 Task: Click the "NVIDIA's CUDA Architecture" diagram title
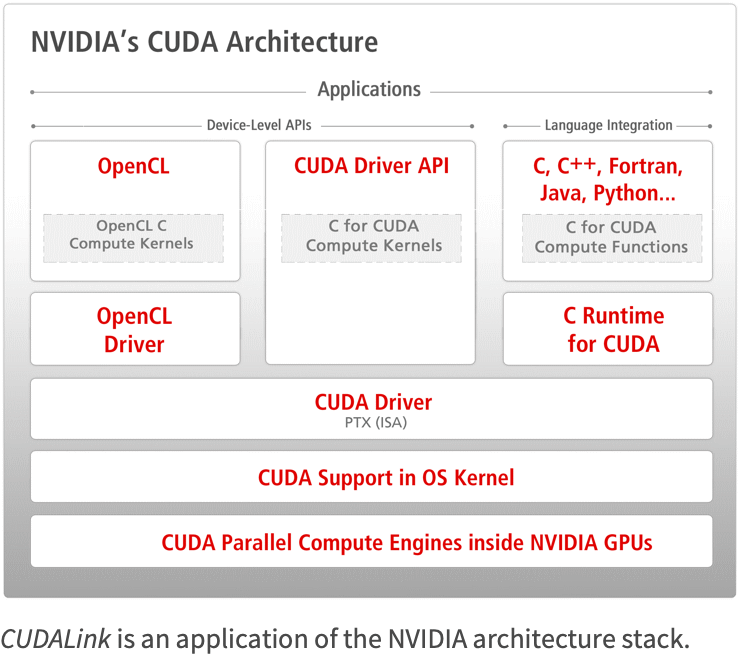tap(204, 42)
